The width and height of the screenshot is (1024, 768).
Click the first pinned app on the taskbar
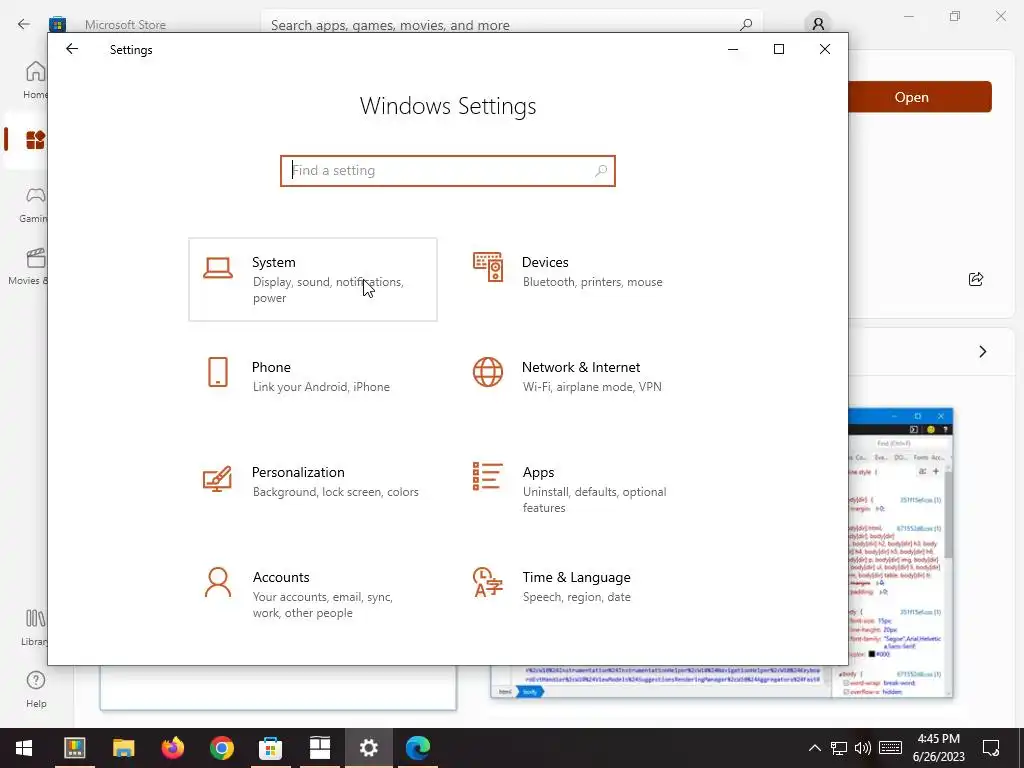tap(74, 748)
